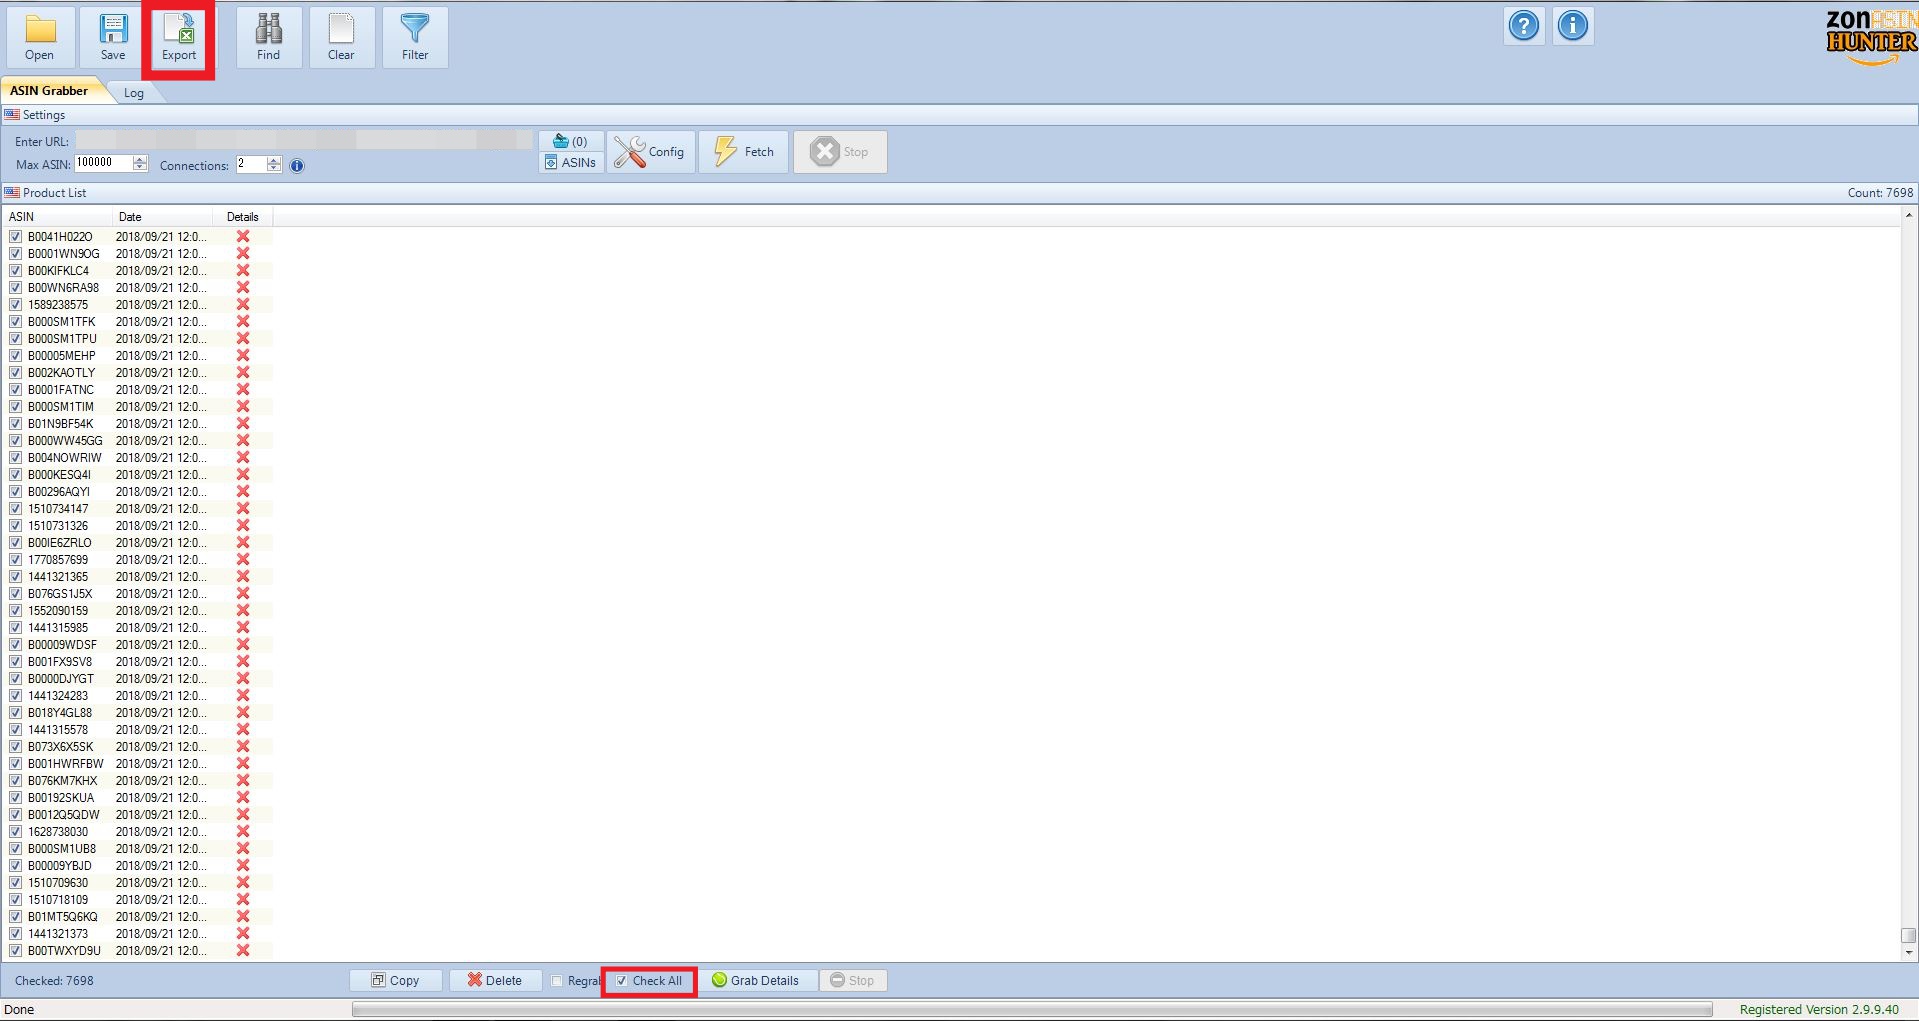Click the bottom progress bar
This screenshot has height=1021, width=1919.
(1032, 1010)
